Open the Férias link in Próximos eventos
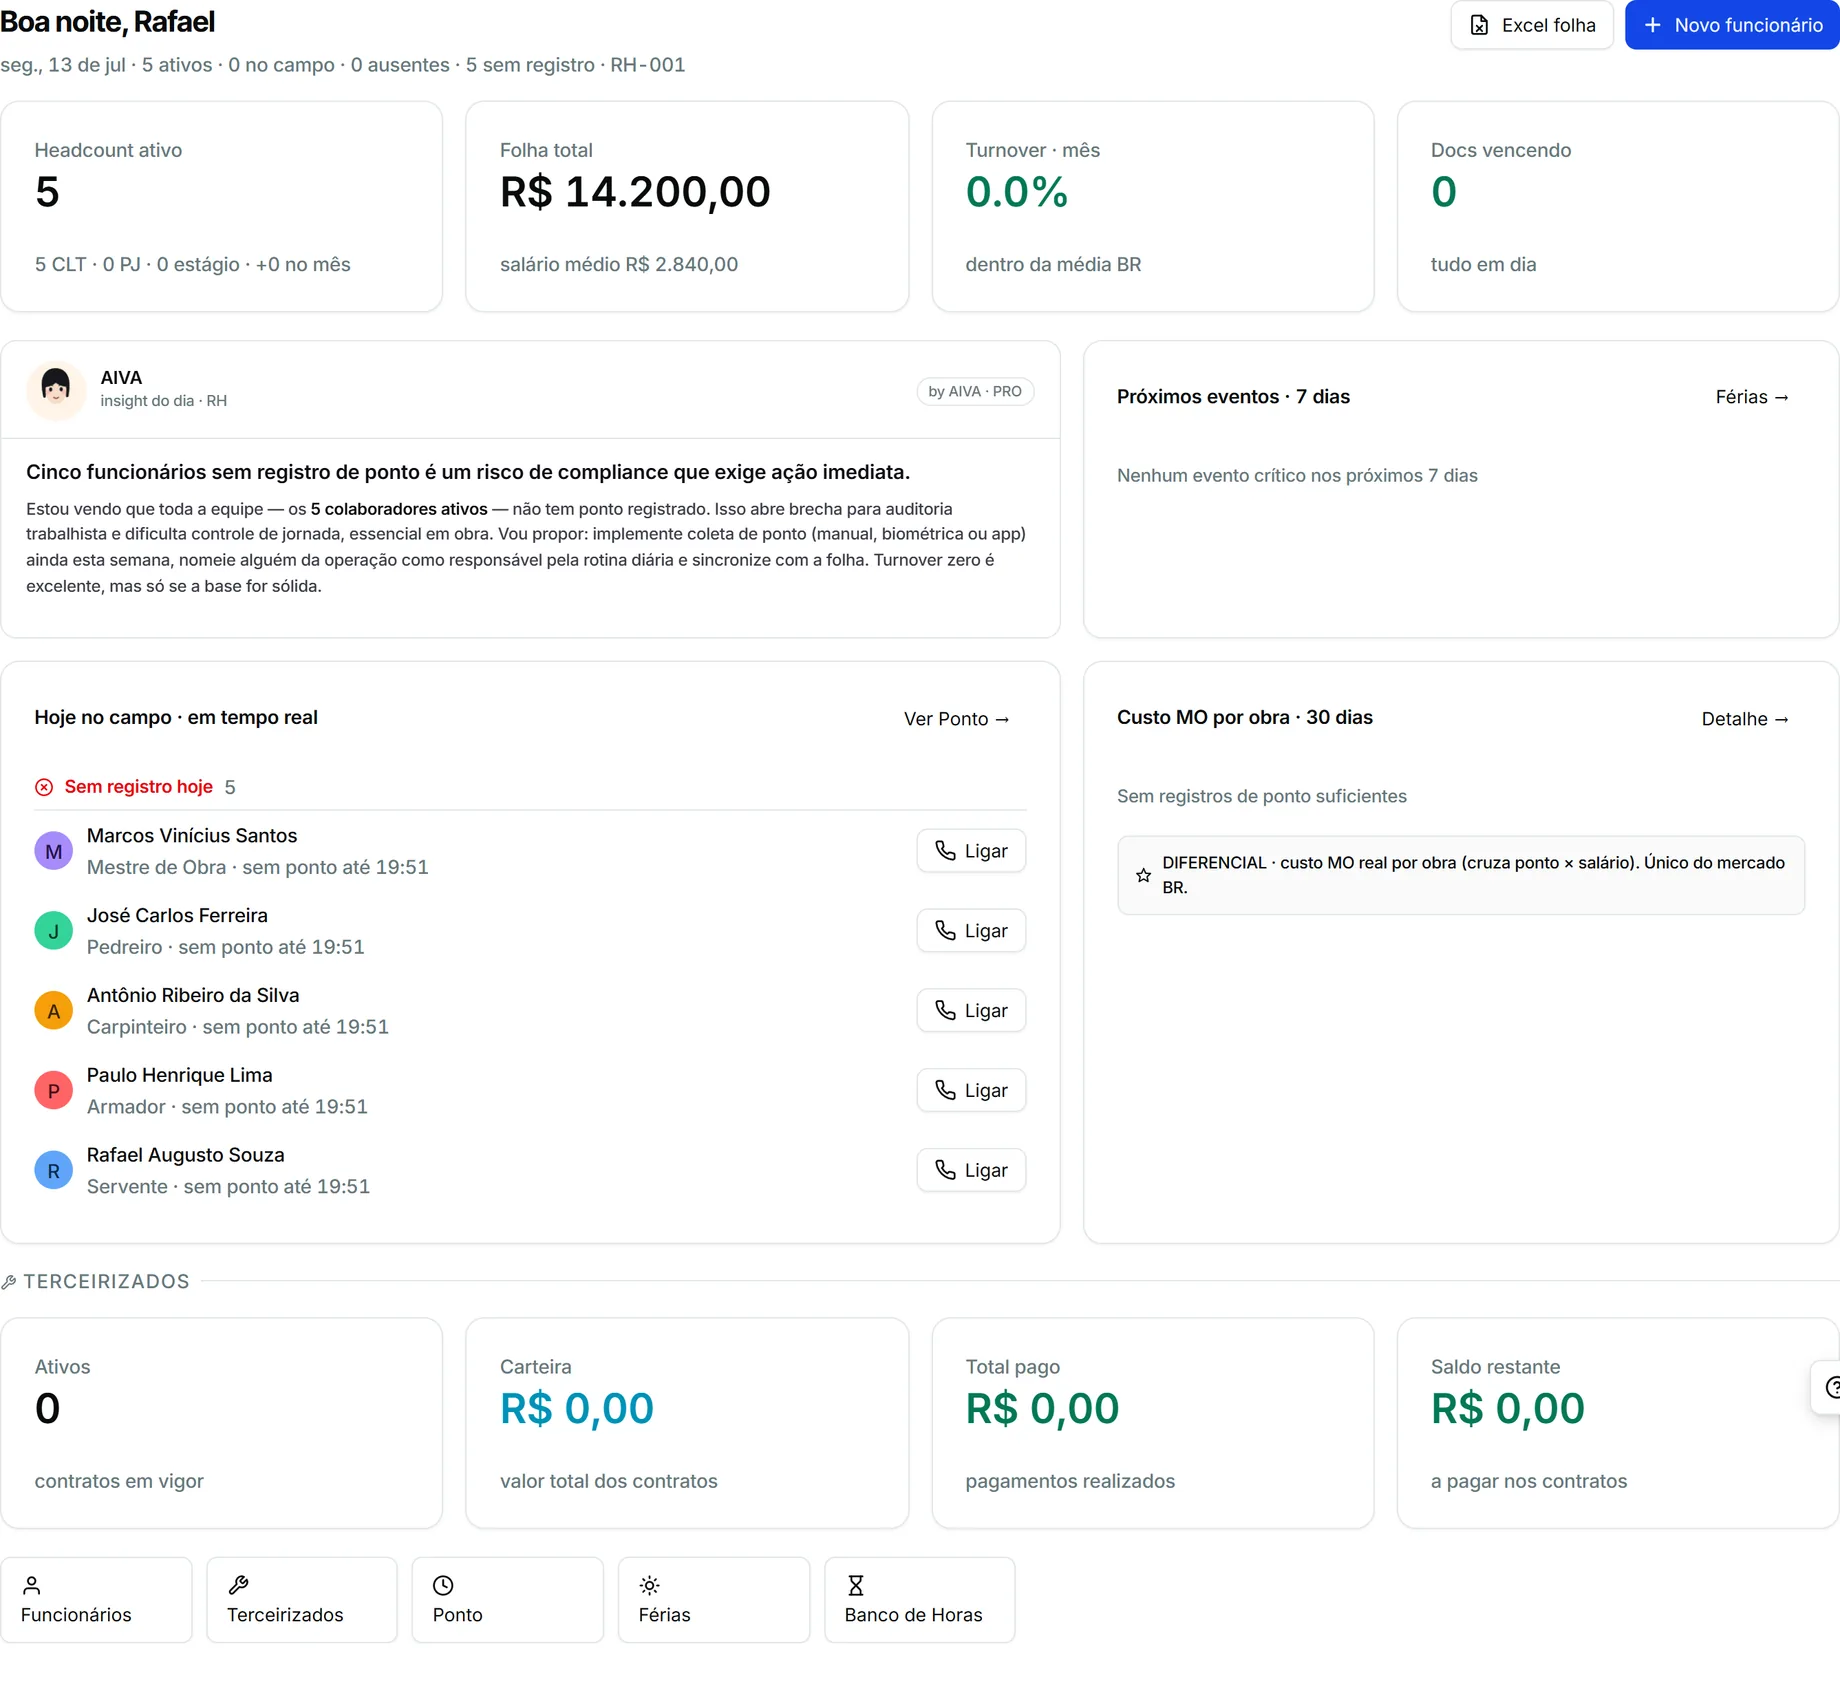1840x1697 pixels. point(1751,397)
